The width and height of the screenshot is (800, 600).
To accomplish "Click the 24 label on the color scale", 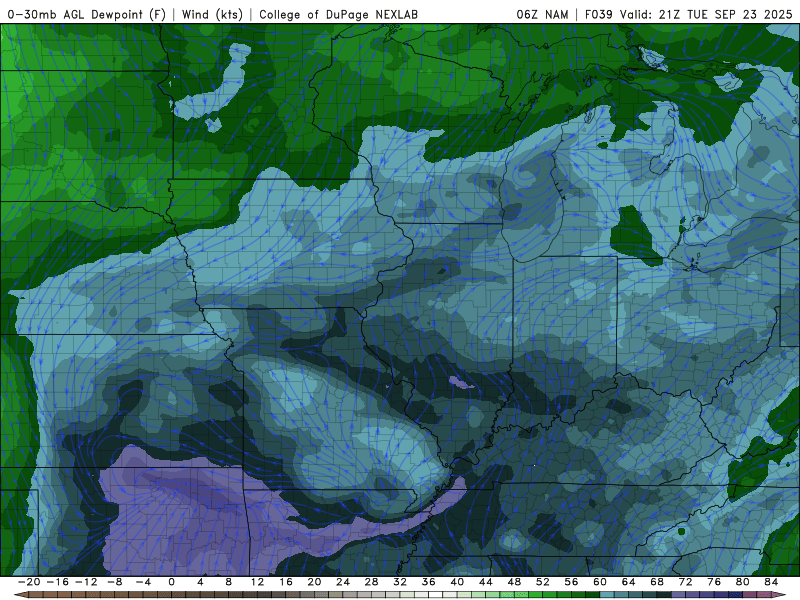I will (x=343, y=582).
